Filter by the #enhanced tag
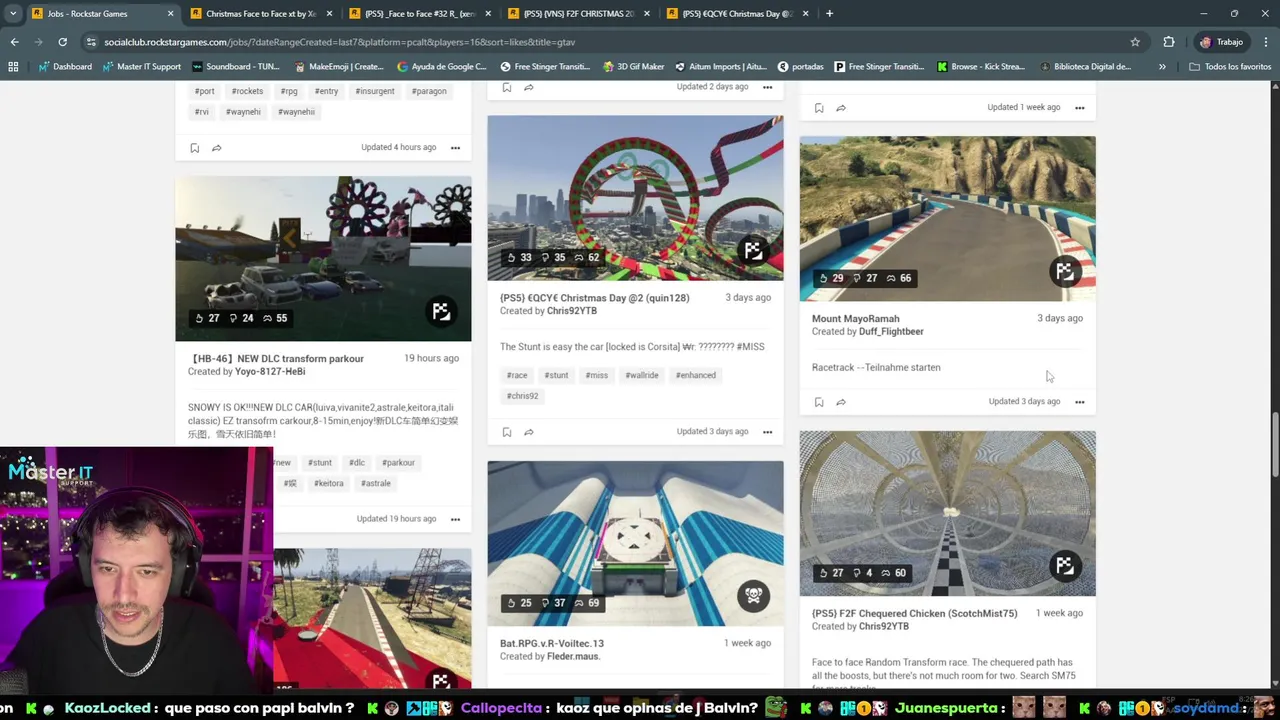The width and height of the screenshot is (1280, 720). [x=696, y=375]
